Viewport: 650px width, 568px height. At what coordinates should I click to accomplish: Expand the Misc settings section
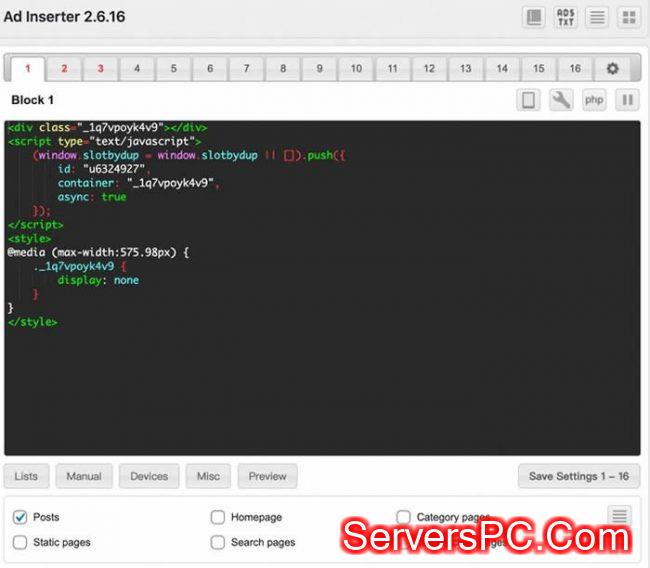point(208,476)
